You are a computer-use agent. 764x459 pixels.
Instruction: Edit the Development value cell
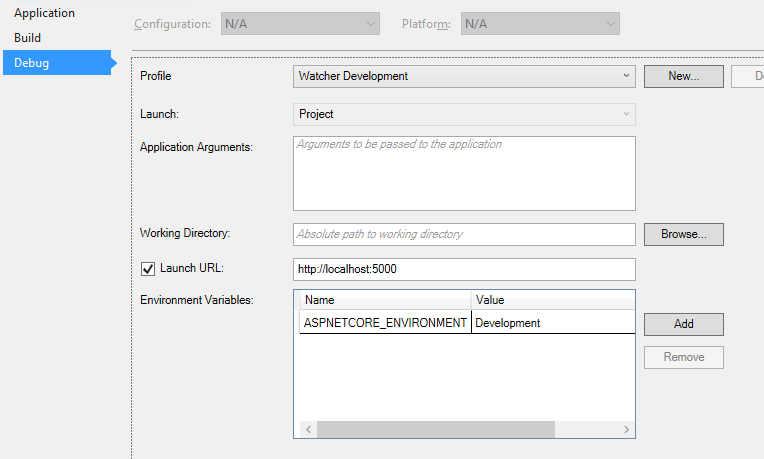[x=552, y=323]
